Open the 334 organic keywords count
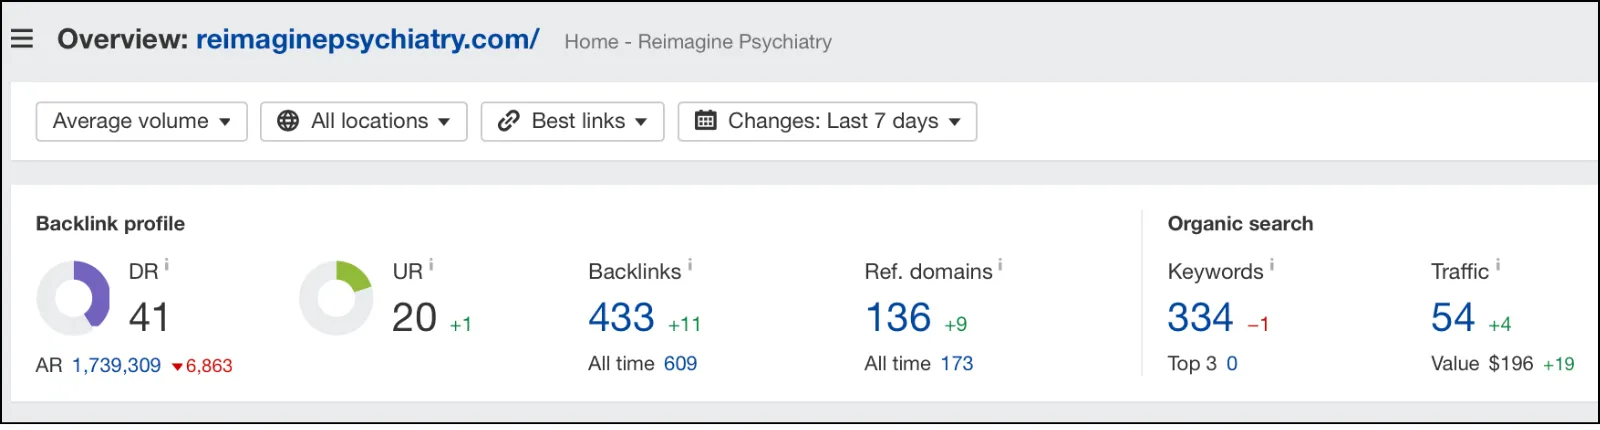 1200,318
